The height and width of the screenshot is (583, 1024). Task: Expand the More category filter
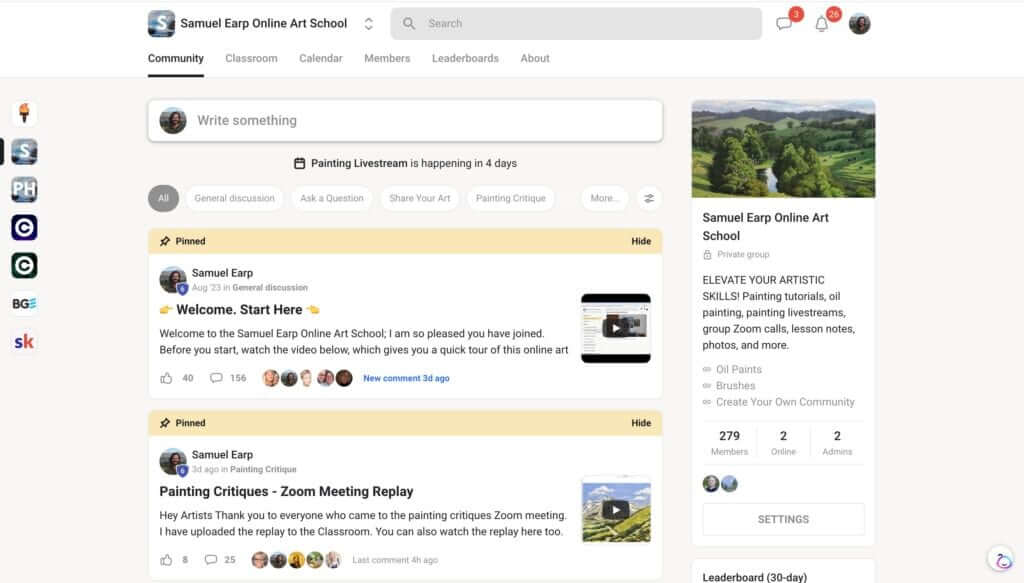click(604, 198)
